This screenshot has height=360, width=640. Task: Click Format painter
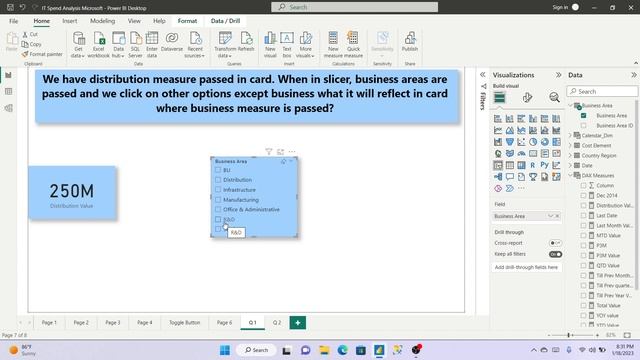(x=42, y=54)
